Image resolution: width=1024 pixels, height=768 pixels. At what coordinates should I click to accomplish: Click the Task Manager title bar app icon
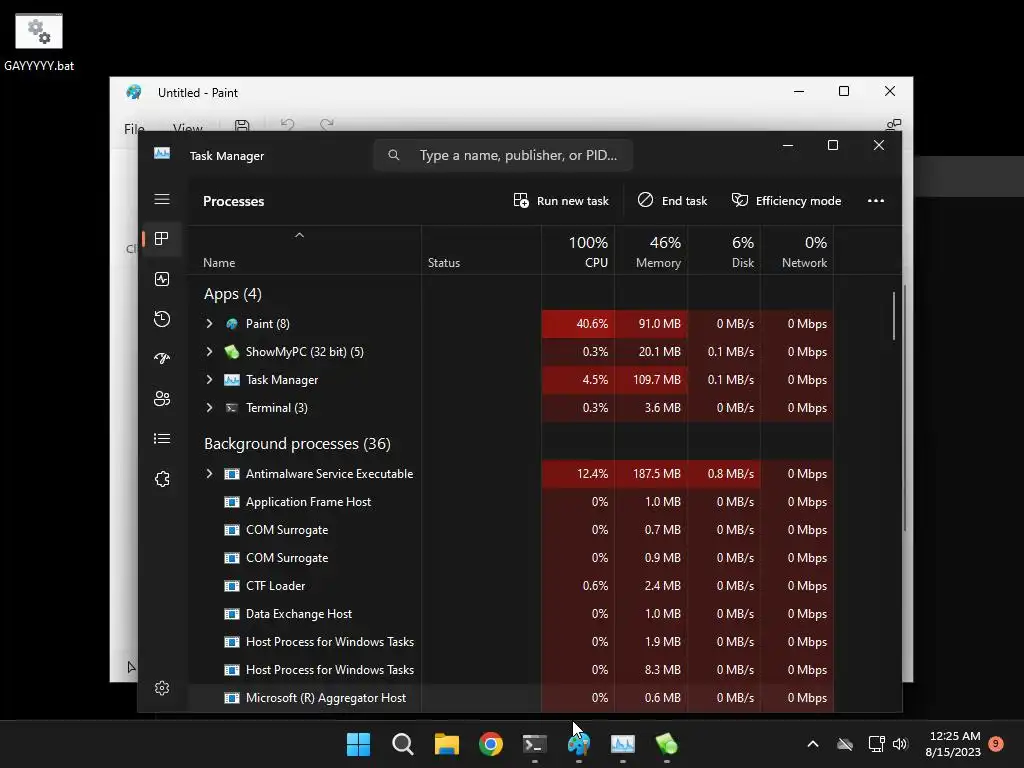point(162,153)
